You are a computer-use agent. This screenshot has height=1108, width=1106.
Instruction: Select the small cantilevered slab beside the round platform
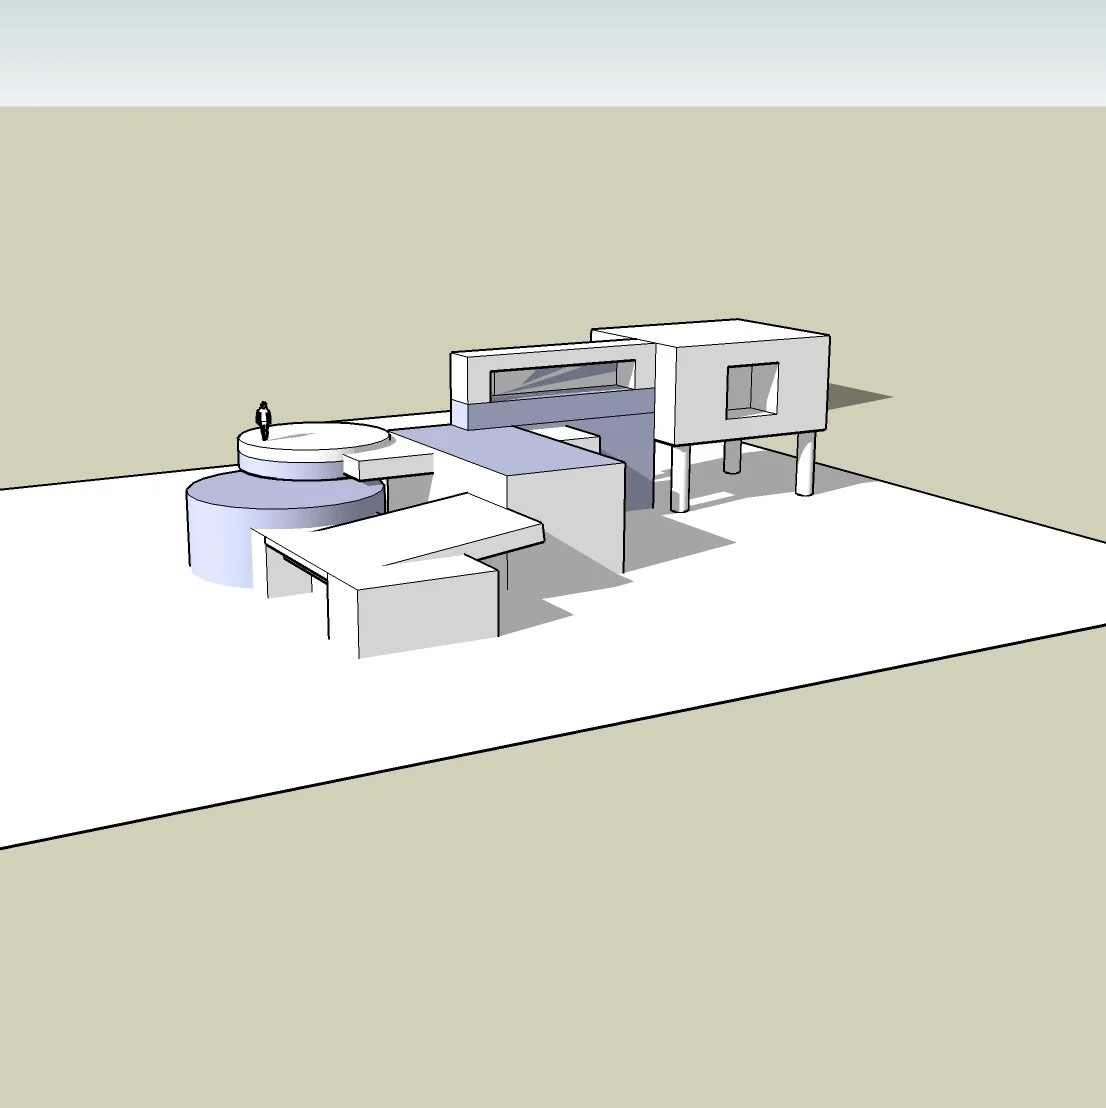point(388,465)
